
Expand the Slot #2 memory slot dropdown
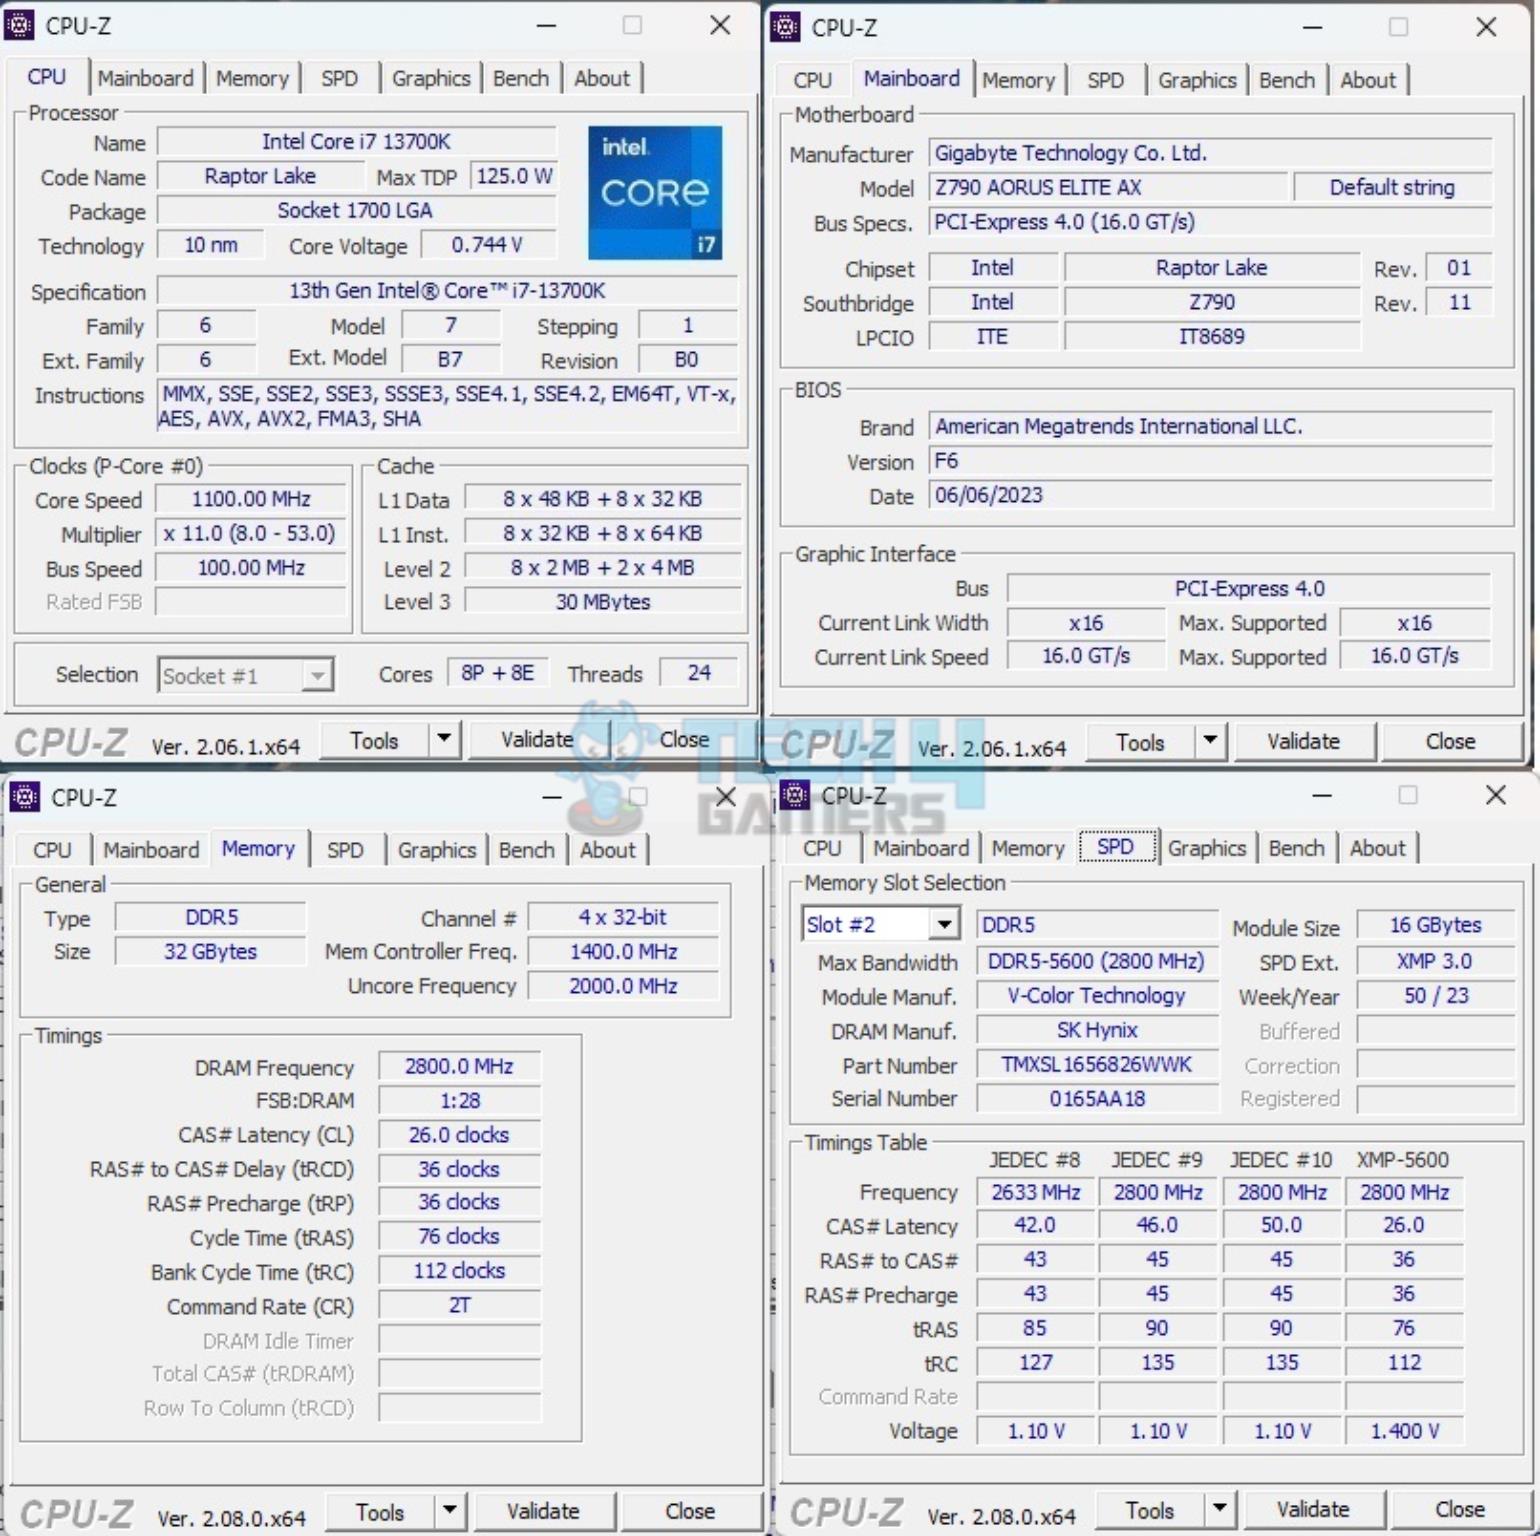click(943, 924)
